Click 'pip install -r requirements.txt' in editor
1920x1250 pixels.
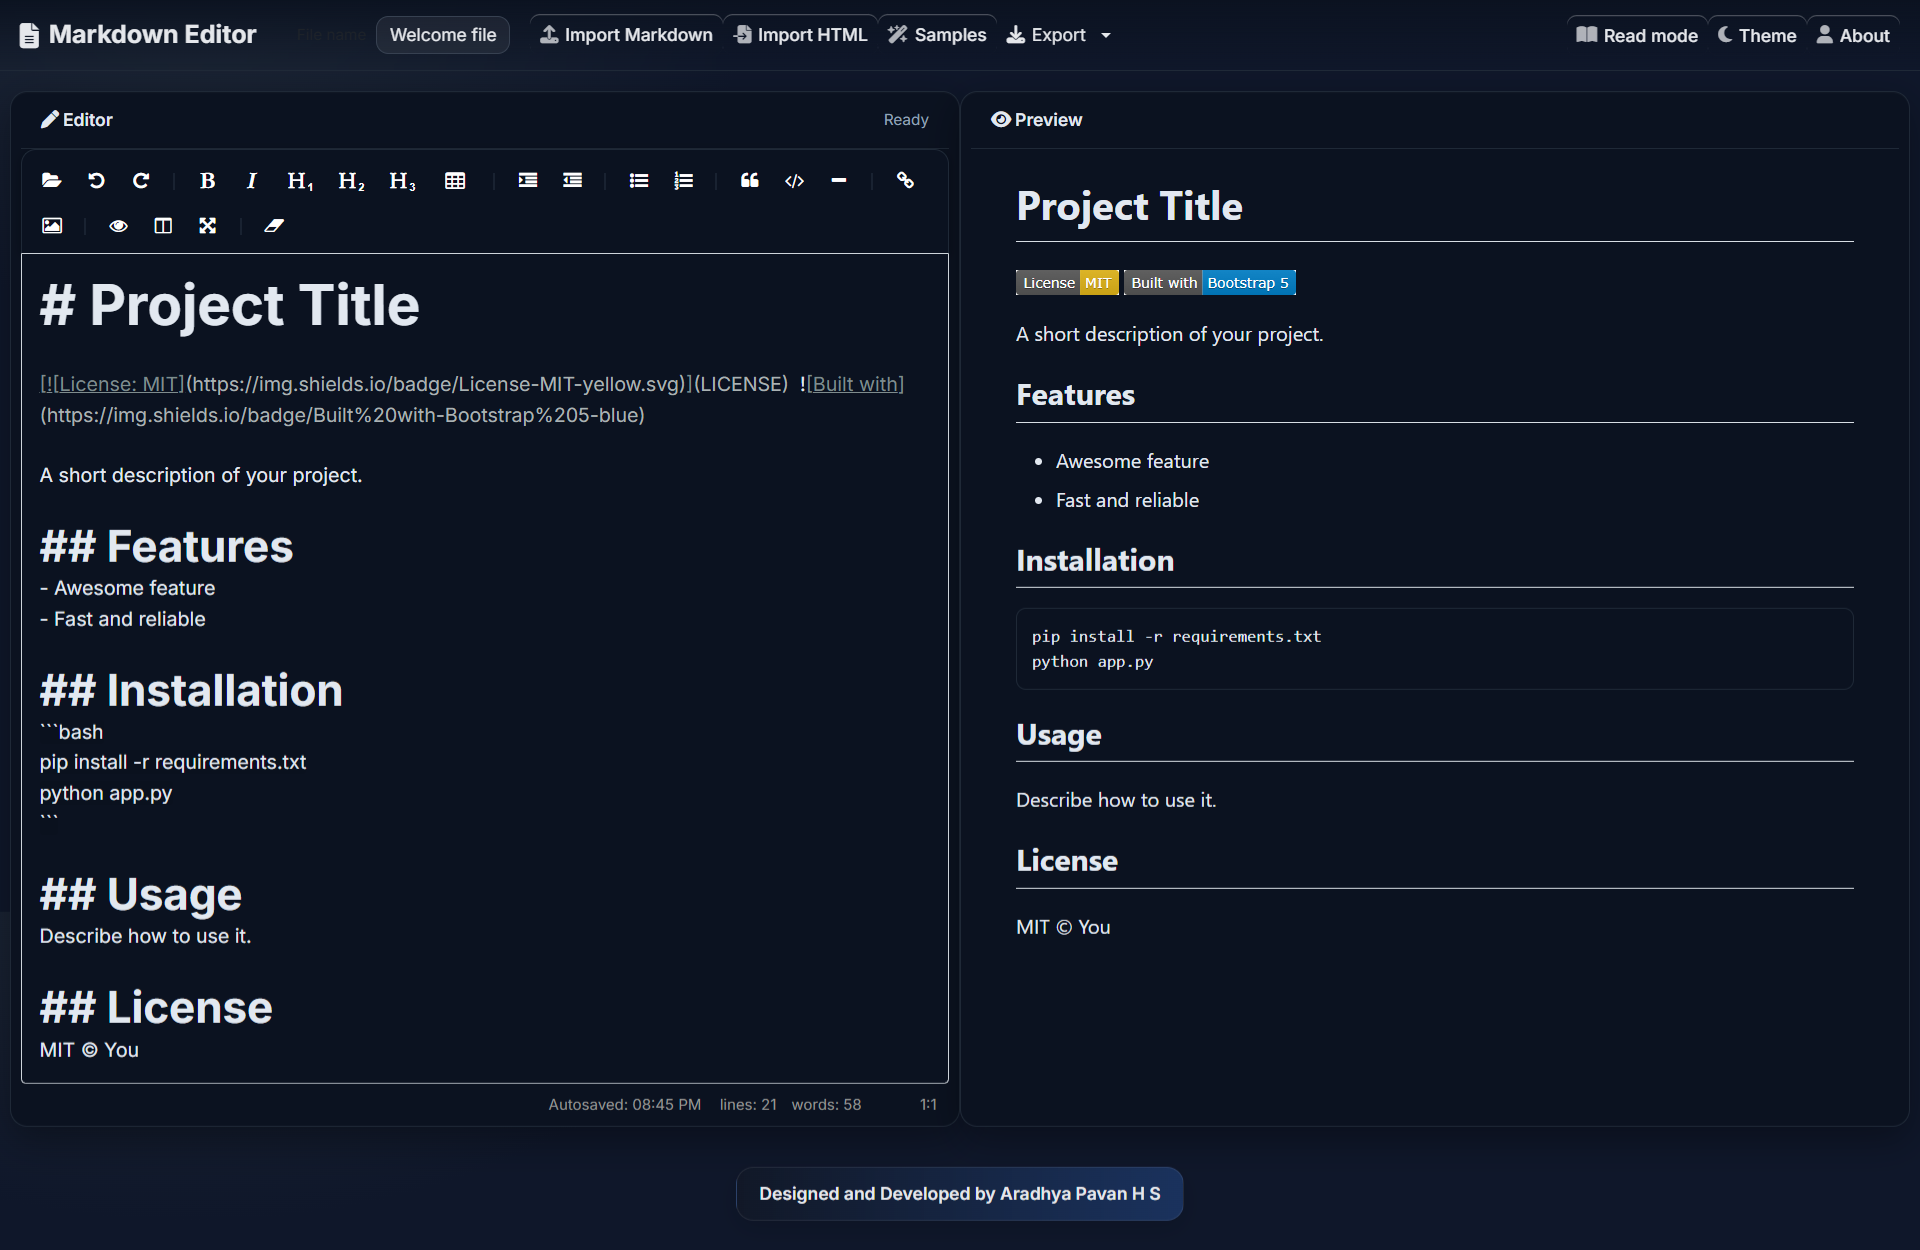tap(173, 763)
